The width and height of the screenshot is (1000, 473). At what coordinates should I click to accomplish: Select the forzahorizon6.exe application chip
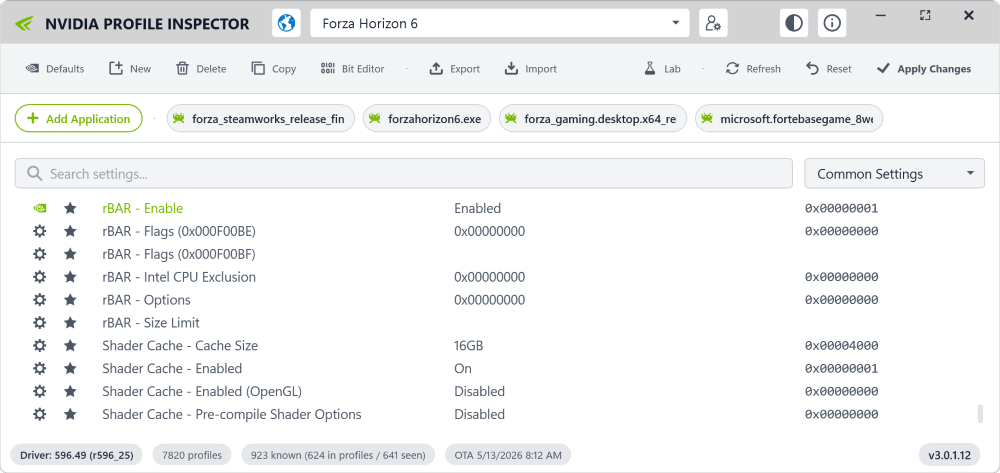[427, 119]
